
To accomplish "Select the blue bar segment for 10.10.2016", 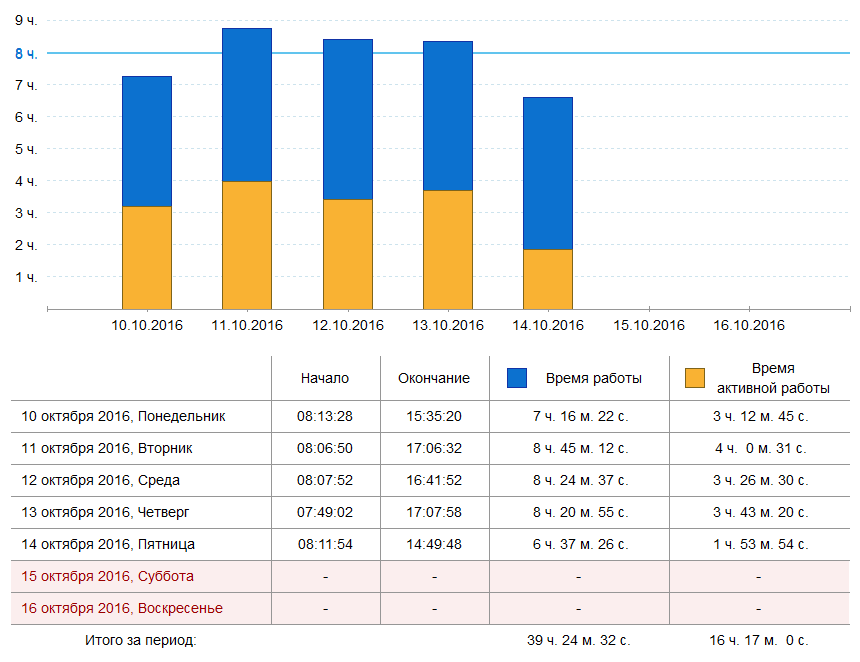I will (x=147, y=141).
